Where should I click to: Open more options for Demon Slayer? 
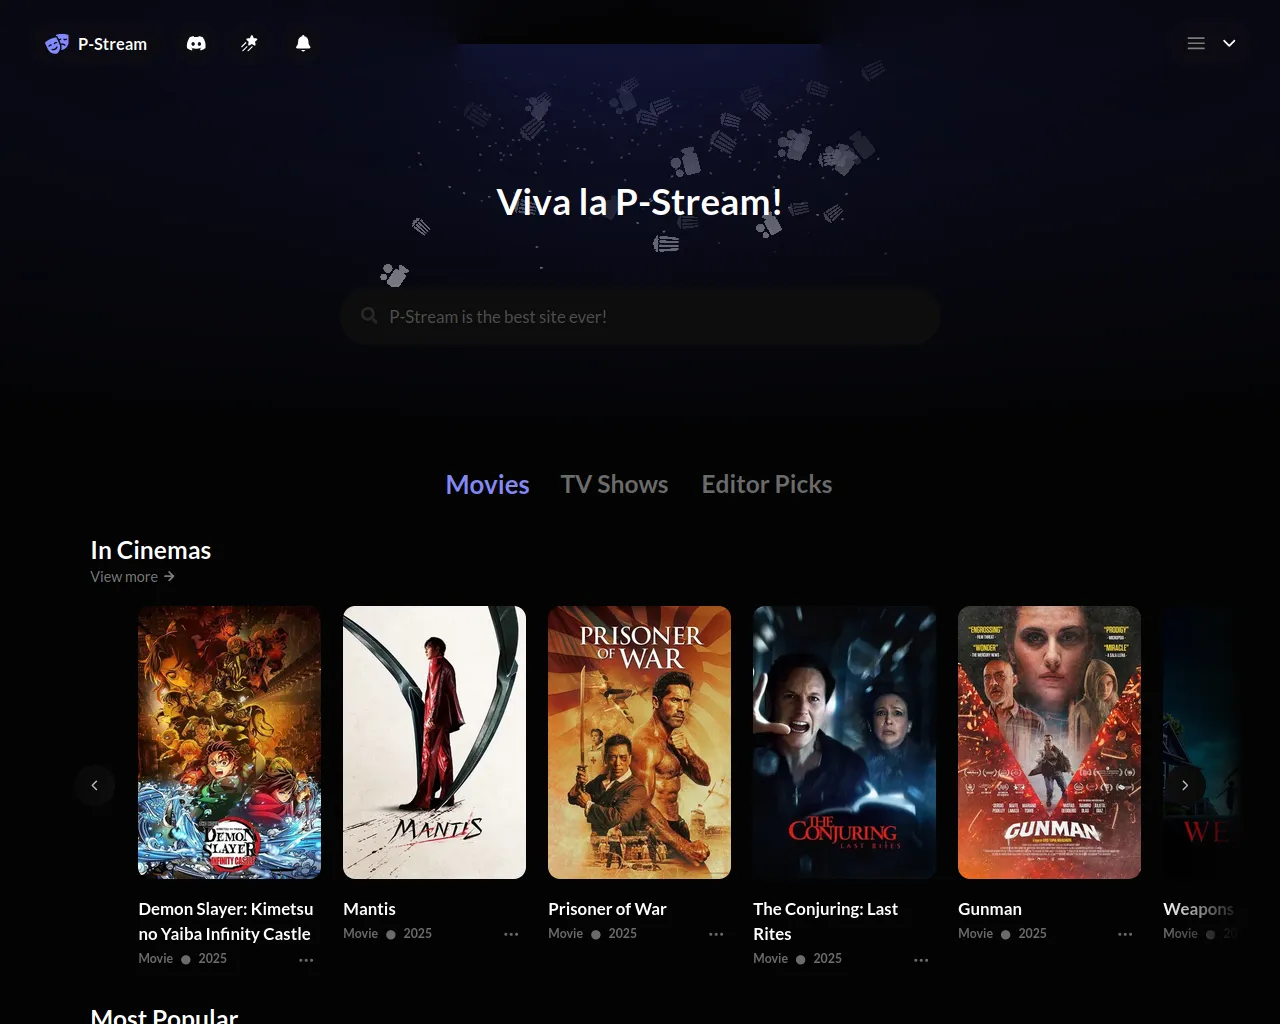(306, 960)
